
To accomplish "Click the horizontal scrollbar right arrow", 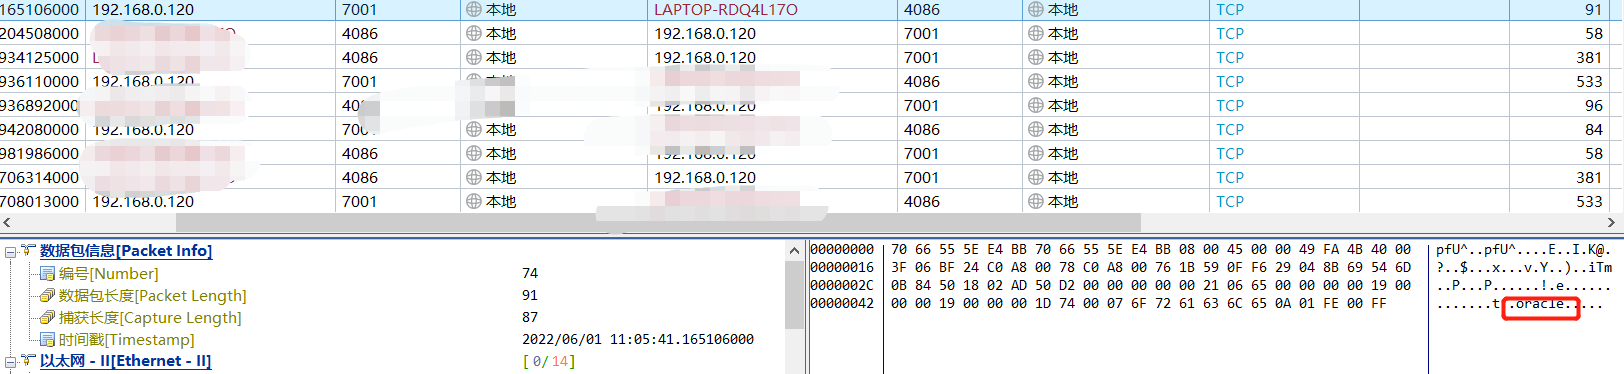I will [x=1611, y=222].
